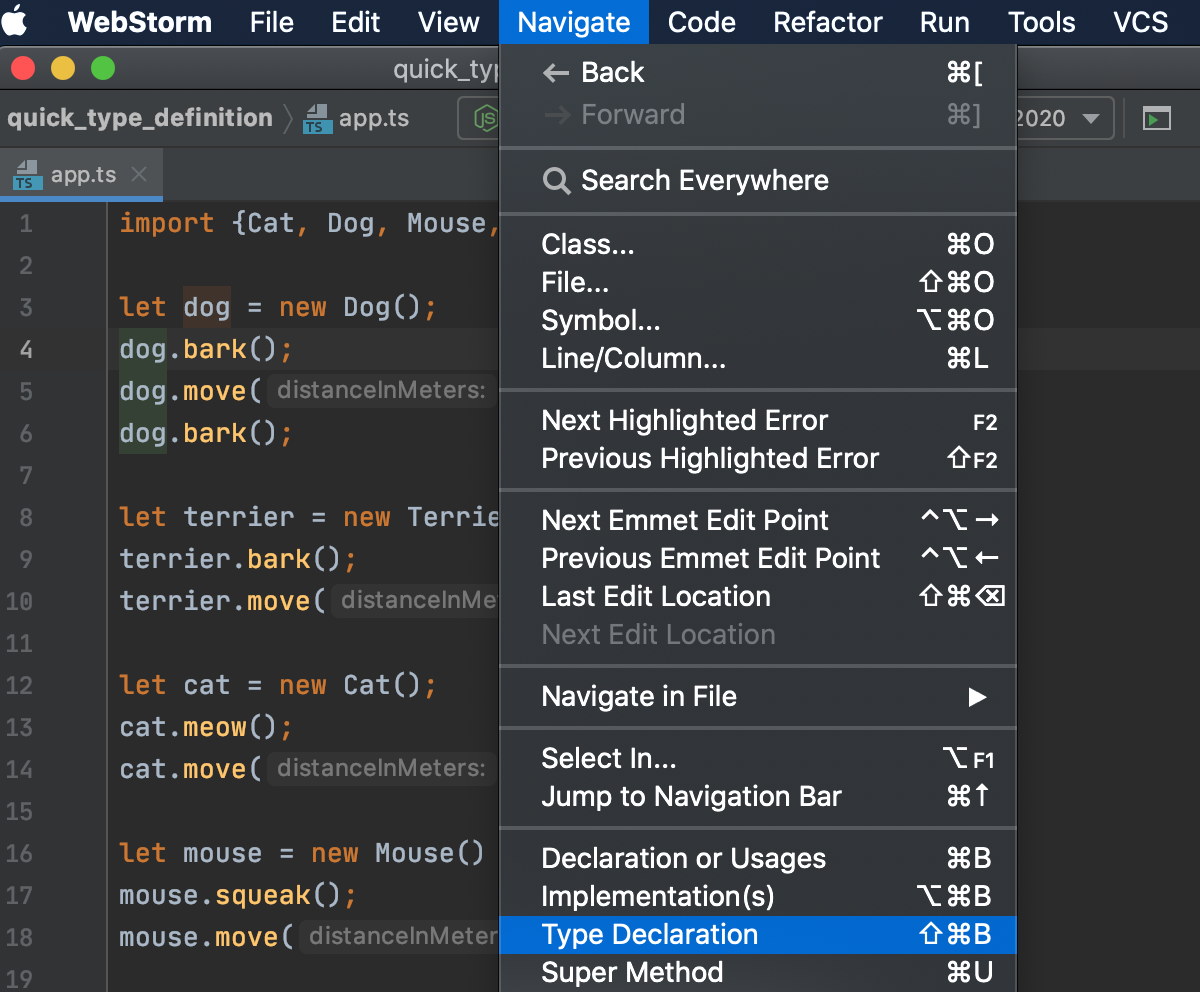Click the TypeScript icon on app.ts tab

[x=26, y=175]
